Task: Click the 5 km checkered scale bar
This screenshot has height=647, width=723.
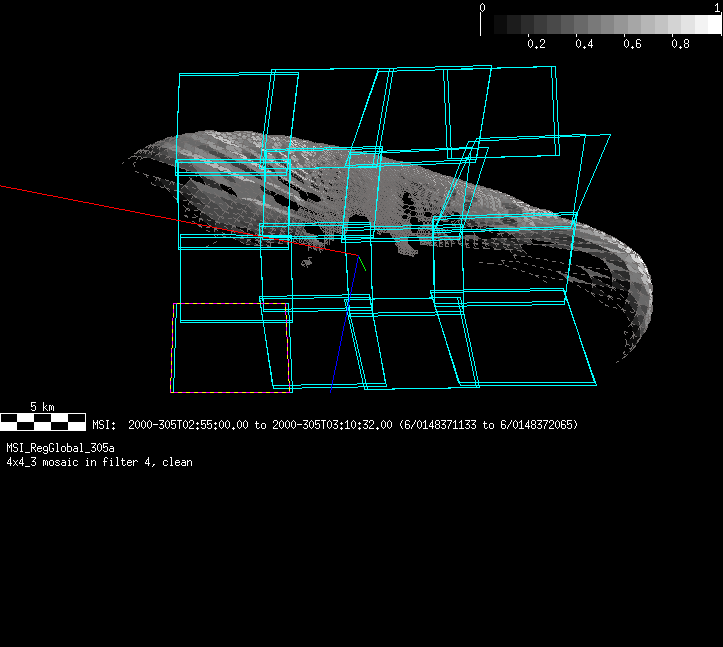Action: point(43,422)
